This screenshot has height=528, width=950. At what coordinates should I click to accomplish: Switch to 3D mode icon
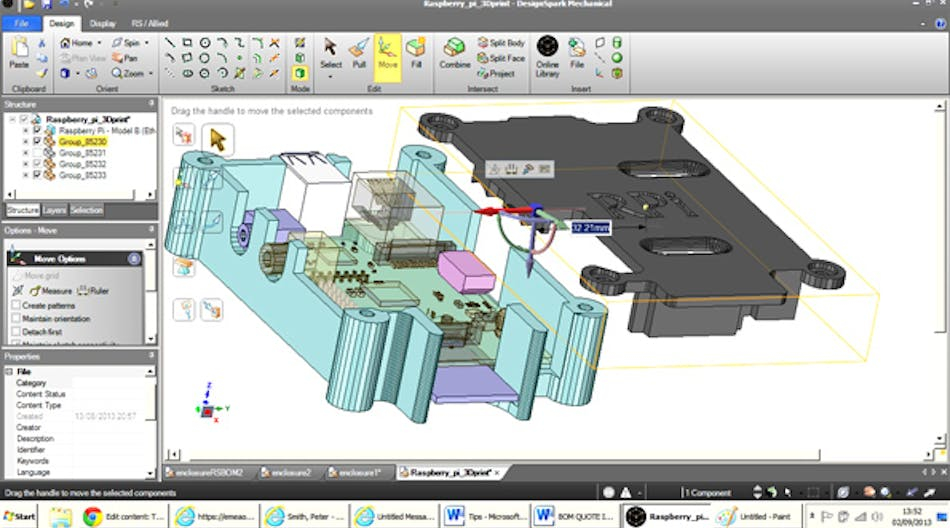point(300,73)
